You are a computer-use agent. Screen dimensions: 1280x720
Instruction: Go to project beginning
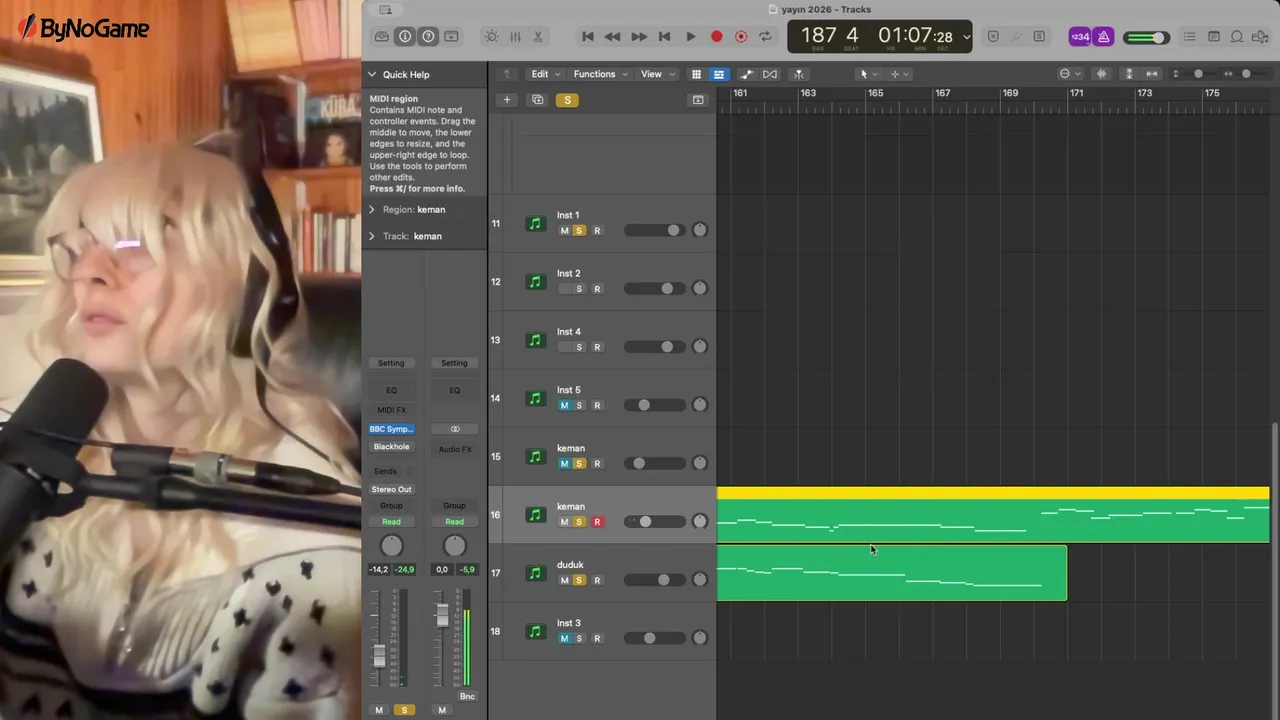click(x=588, y=36)
